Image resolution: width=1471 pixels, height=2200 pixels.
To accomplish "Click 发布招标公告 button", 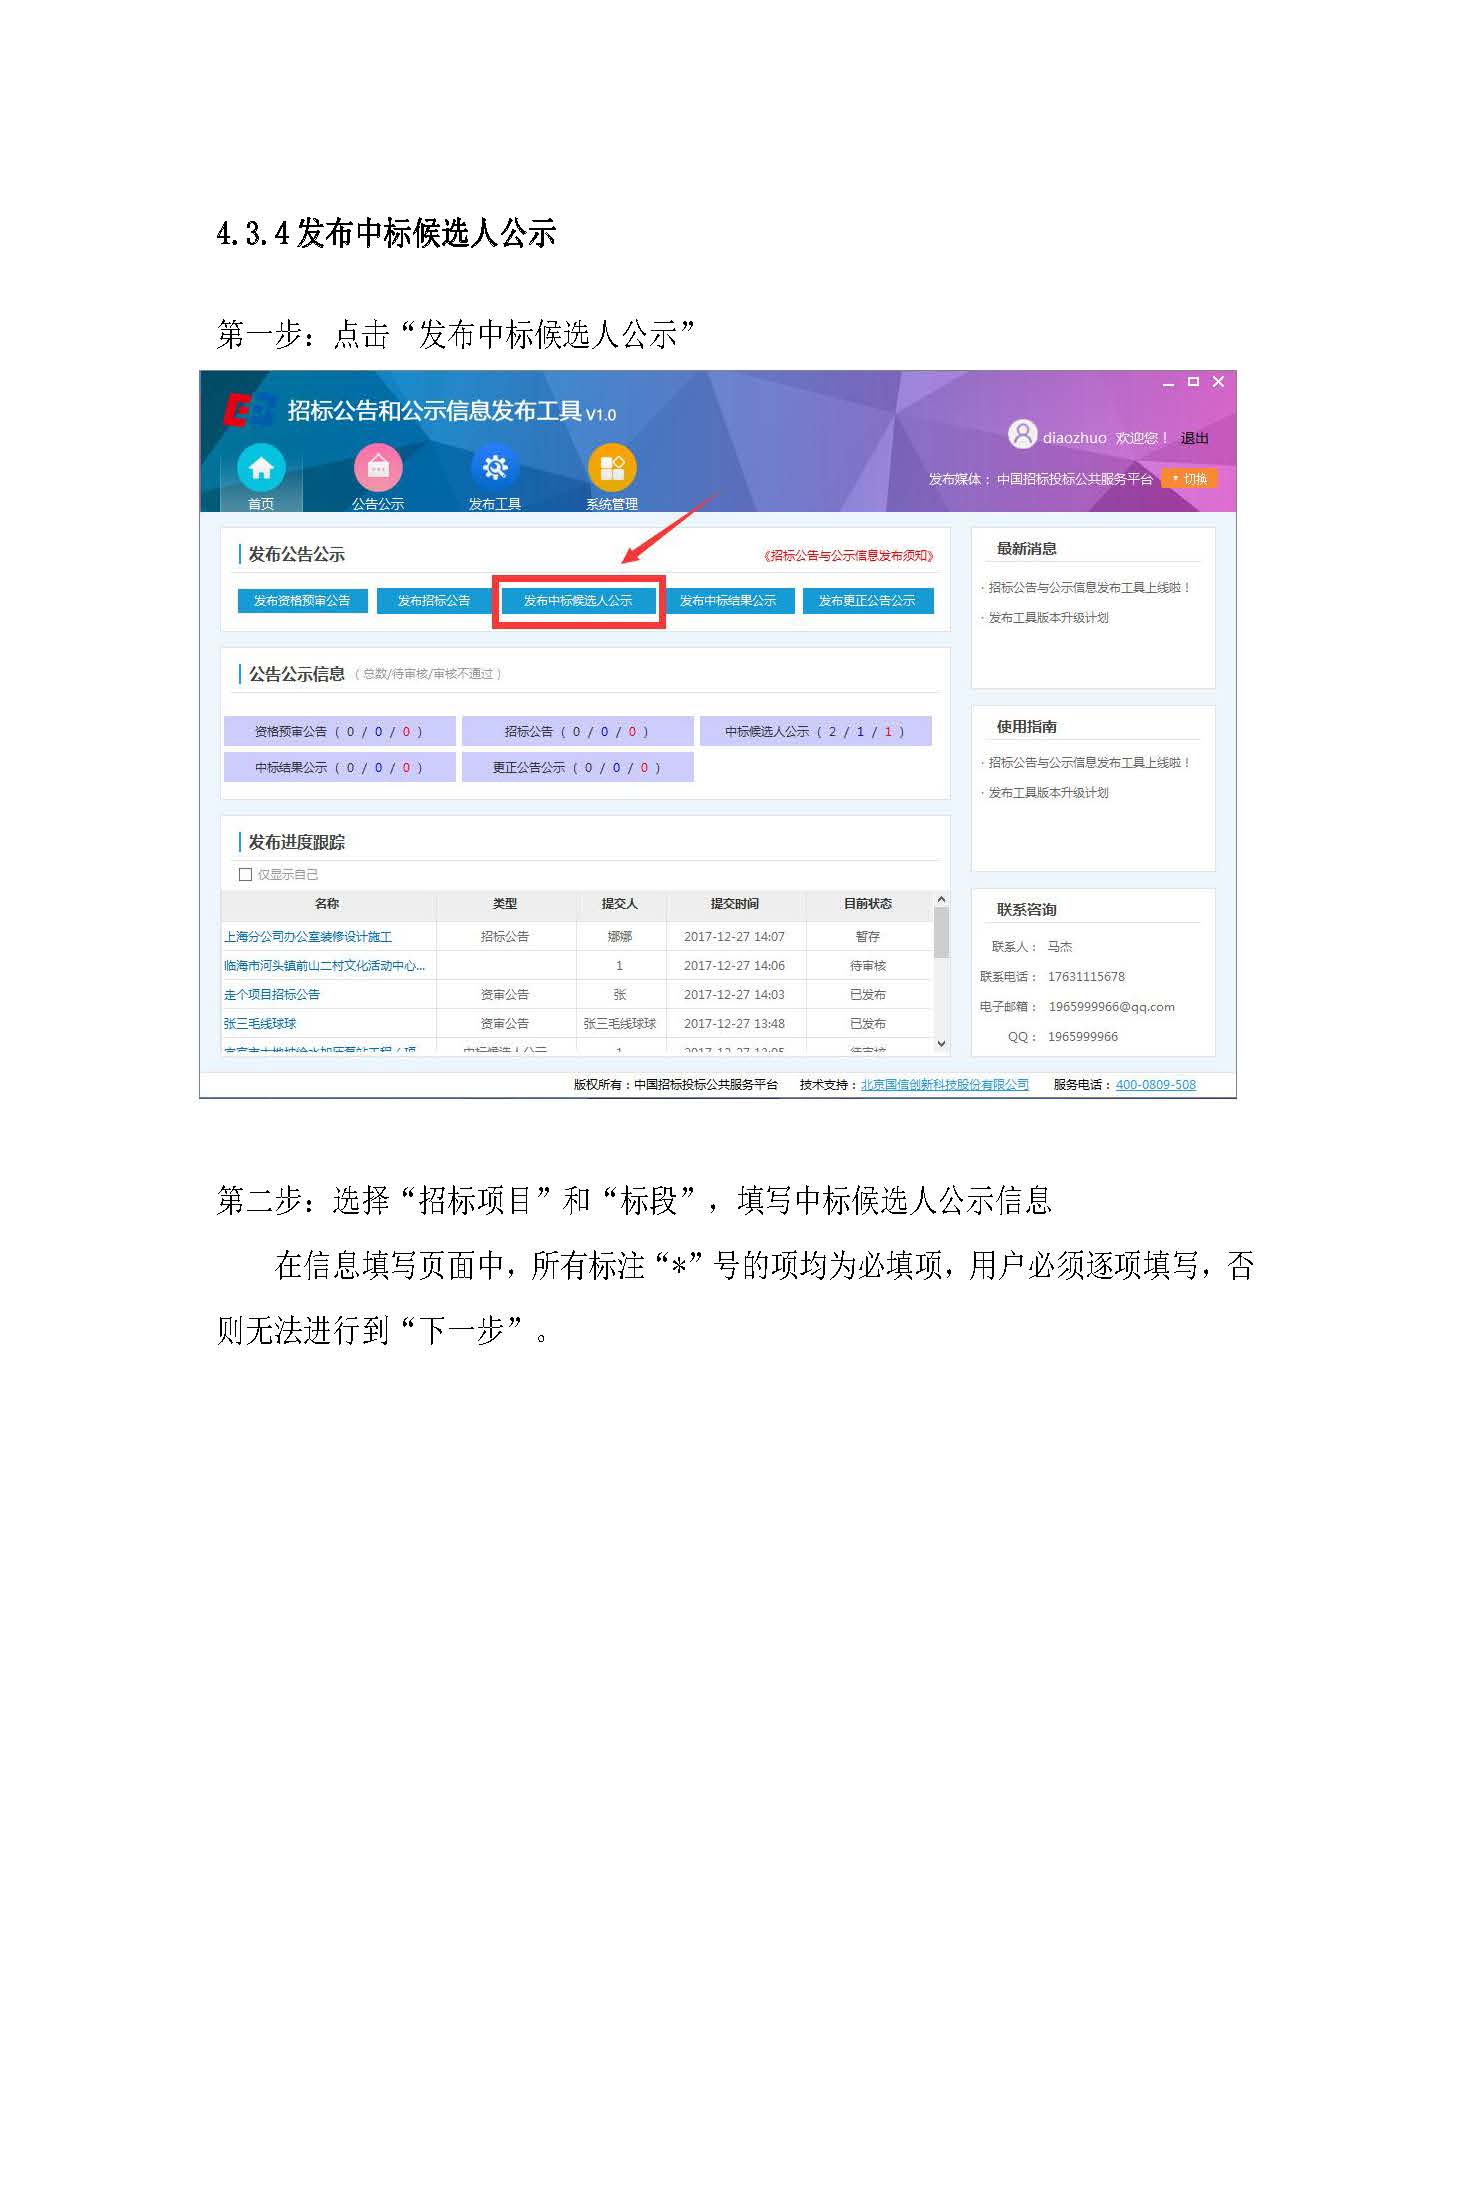I will 433,601.
